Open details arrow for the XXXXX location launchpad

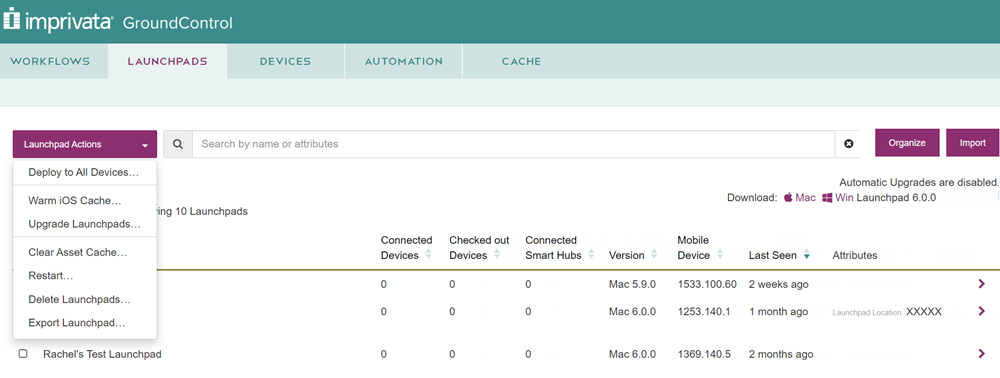[982, 311]
